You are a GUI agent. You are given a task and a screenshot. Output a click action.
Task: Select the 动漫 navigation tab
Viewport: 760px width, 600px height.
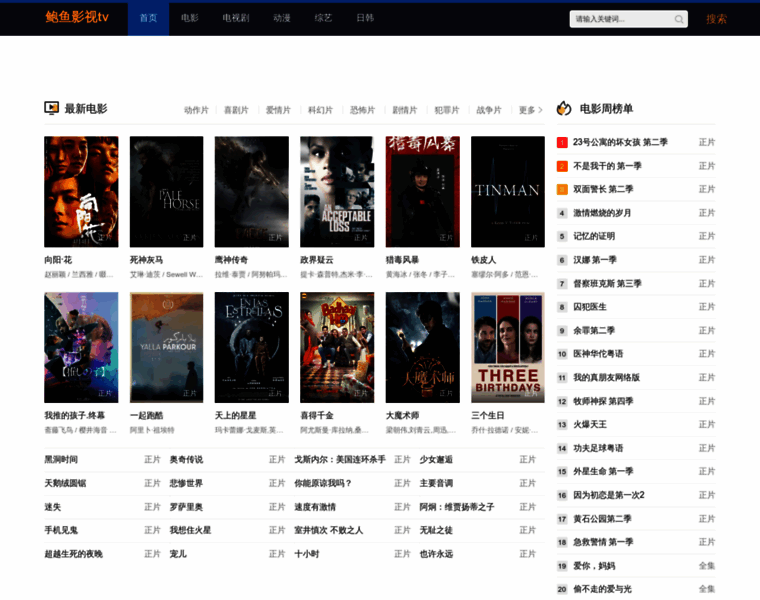[282, 18]
